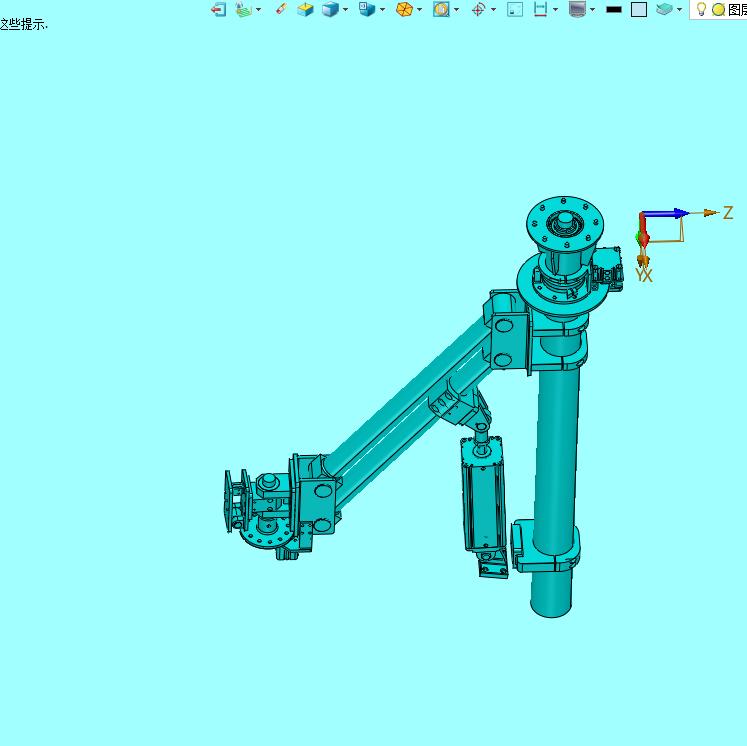Click the gray display screen icon
The width and height of the screenshot is (747, 746).
577,9
